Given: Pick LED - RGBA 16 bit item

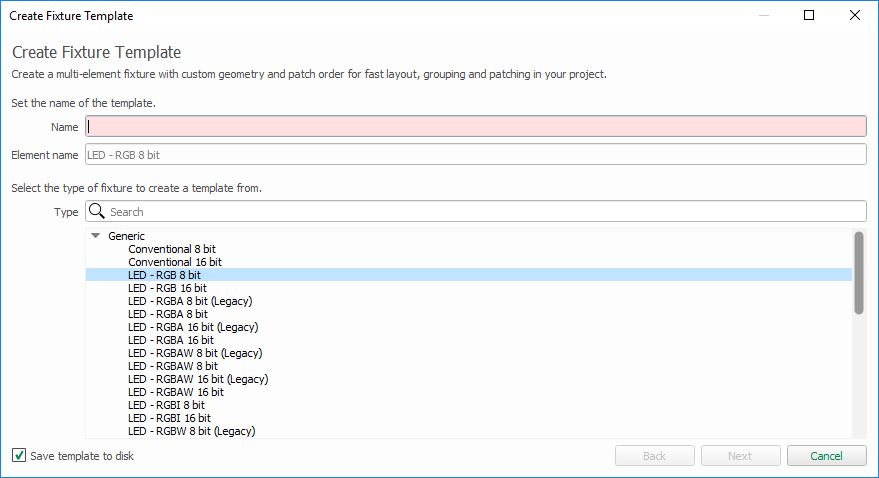Looking at the screenshot, I should point(170,340).
